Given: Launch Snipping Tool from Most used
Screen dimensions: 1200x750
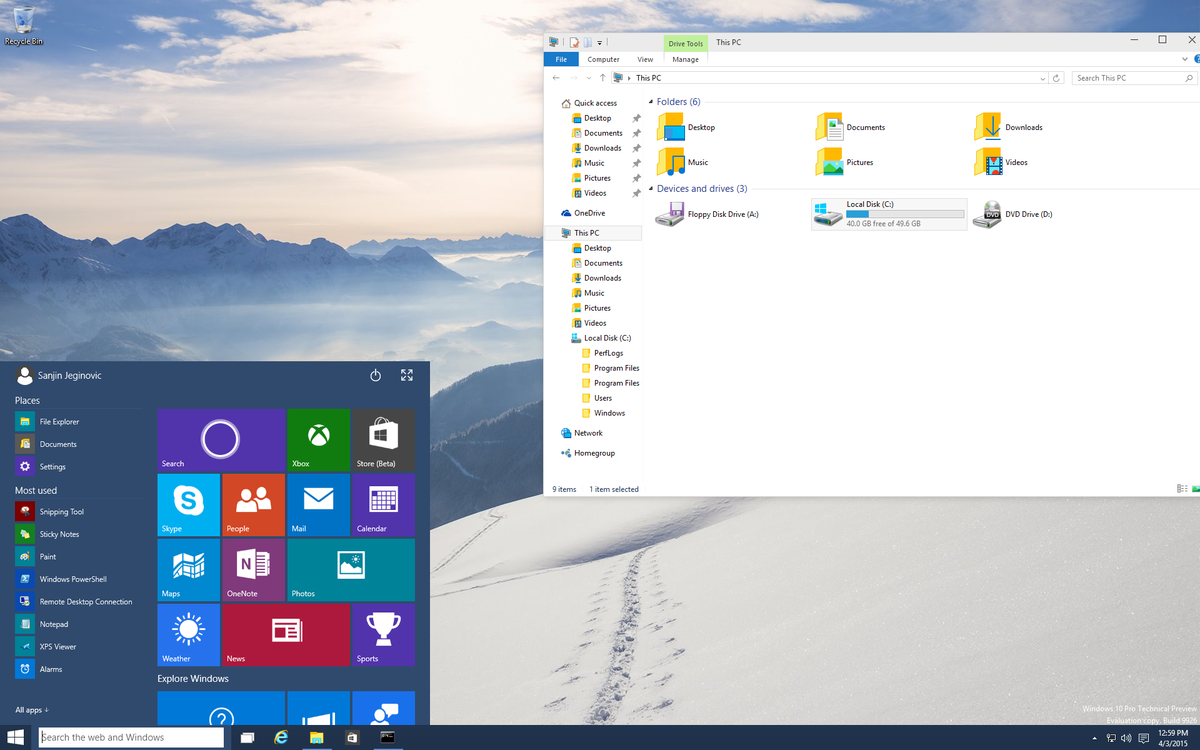Looking at the screenshot, I should (x=78, y=511).
